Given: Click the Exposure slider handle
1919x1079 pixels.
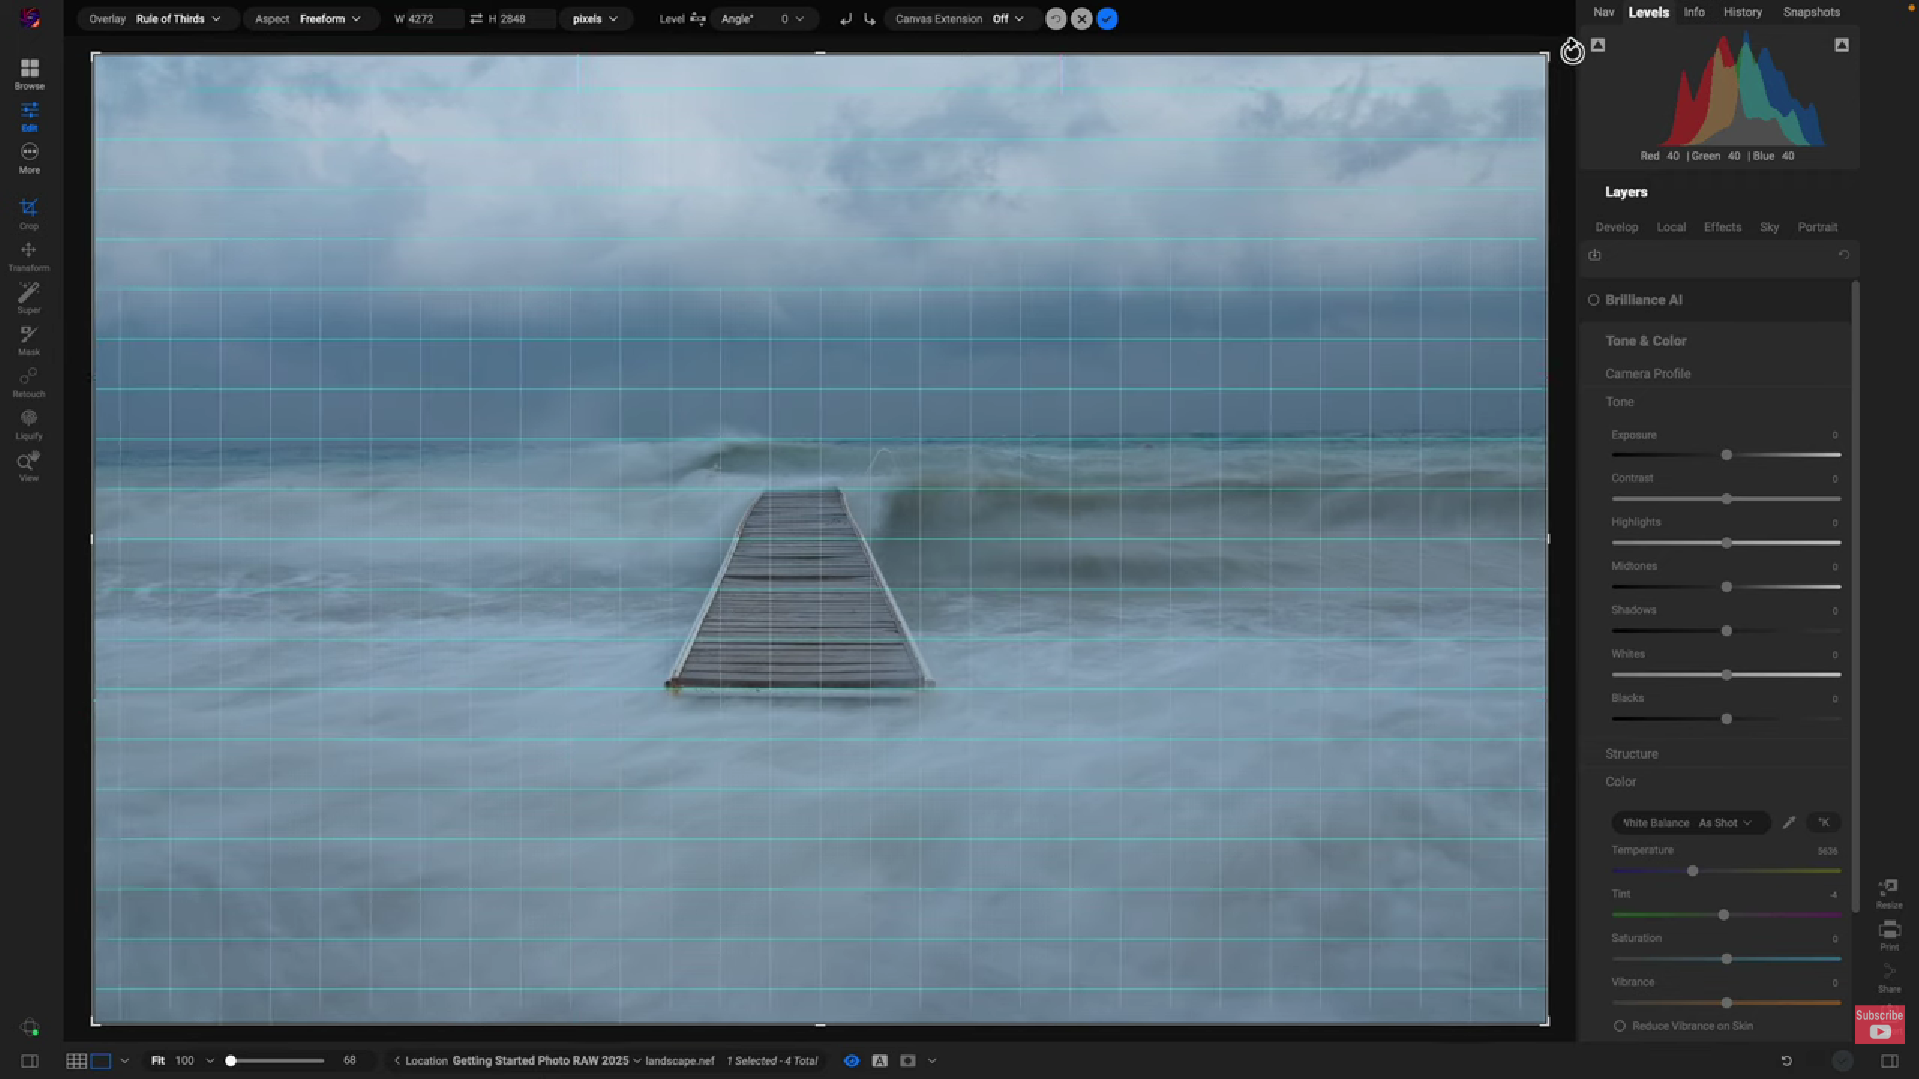Looking at the screenshot, I should tap(1726, 455).
